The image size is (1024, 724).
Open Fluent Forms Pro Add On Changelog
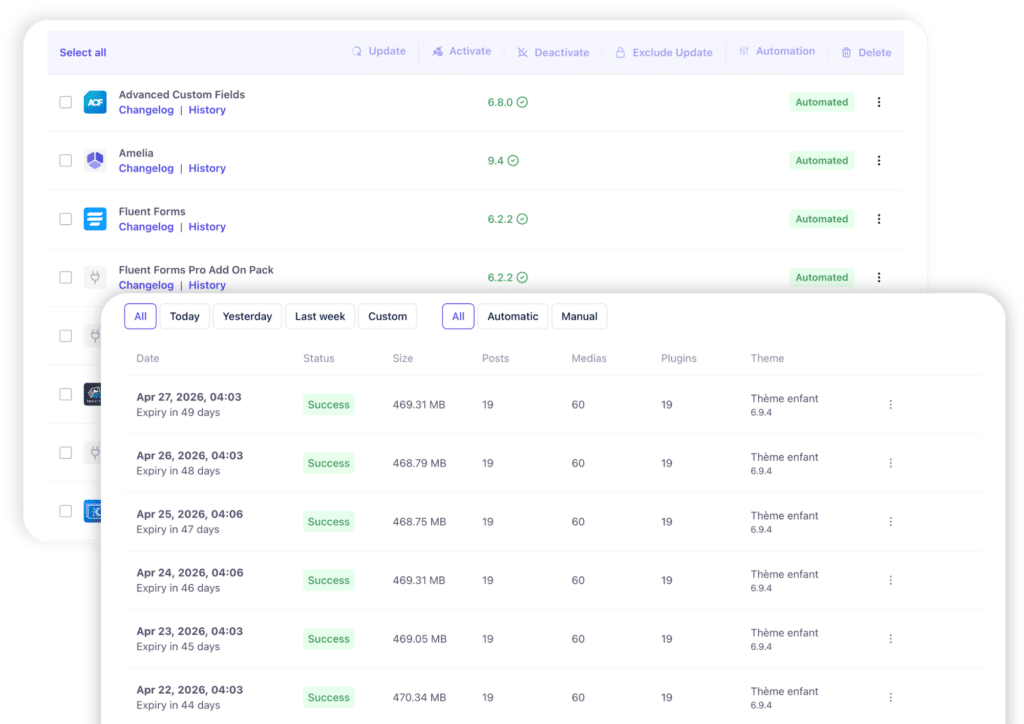(x=146, y=285)
